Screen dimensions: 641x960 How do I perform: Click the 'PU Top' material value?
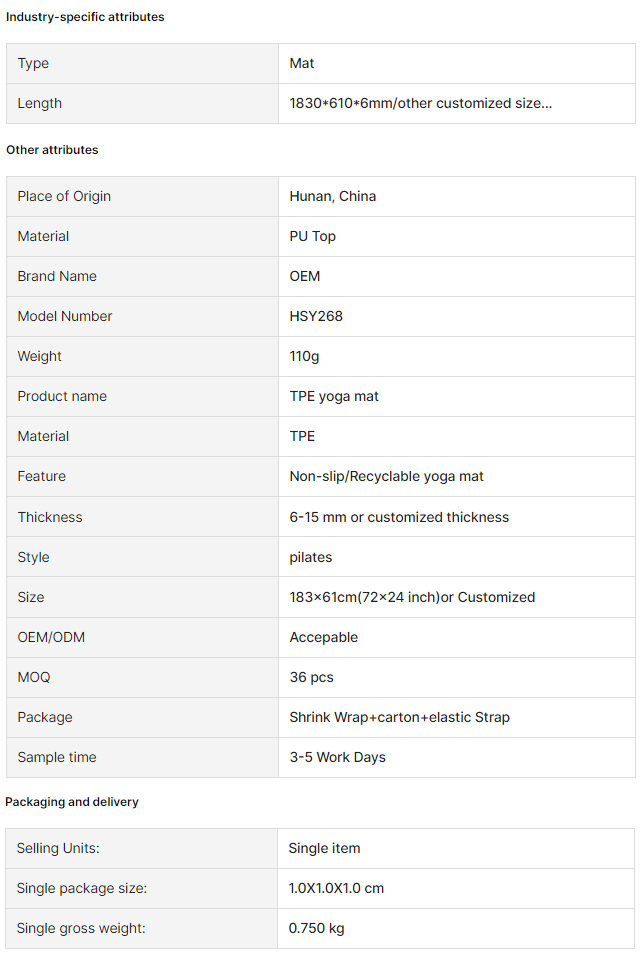pyautogui.click(x=312, y=236)
